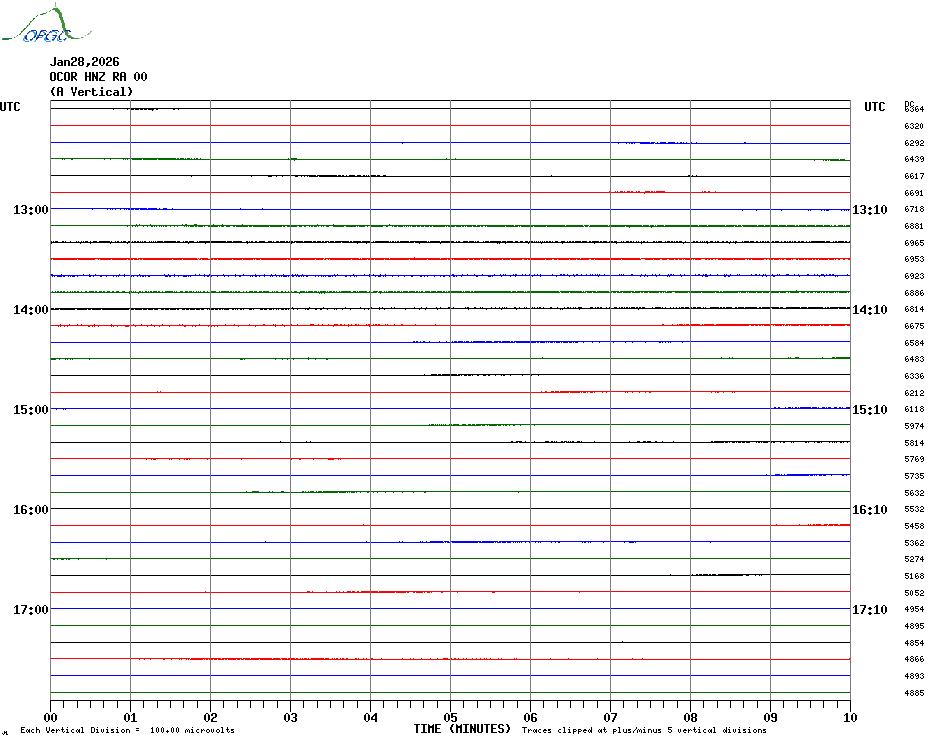Viewport: 930px width, 744px height.
Task: Click the DC offset value 6292
Action: (x=914, y=143)
